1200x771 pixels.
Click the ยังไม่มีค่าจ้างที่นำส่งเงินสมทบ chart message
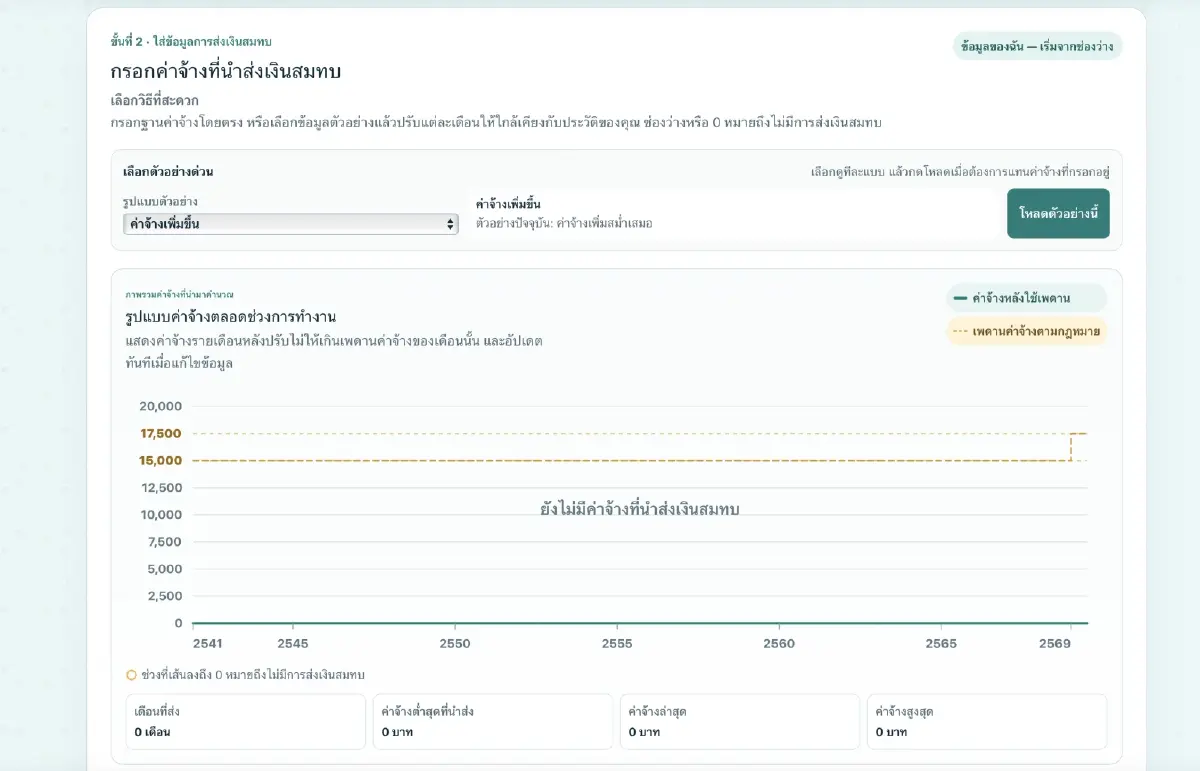point(640,509)
